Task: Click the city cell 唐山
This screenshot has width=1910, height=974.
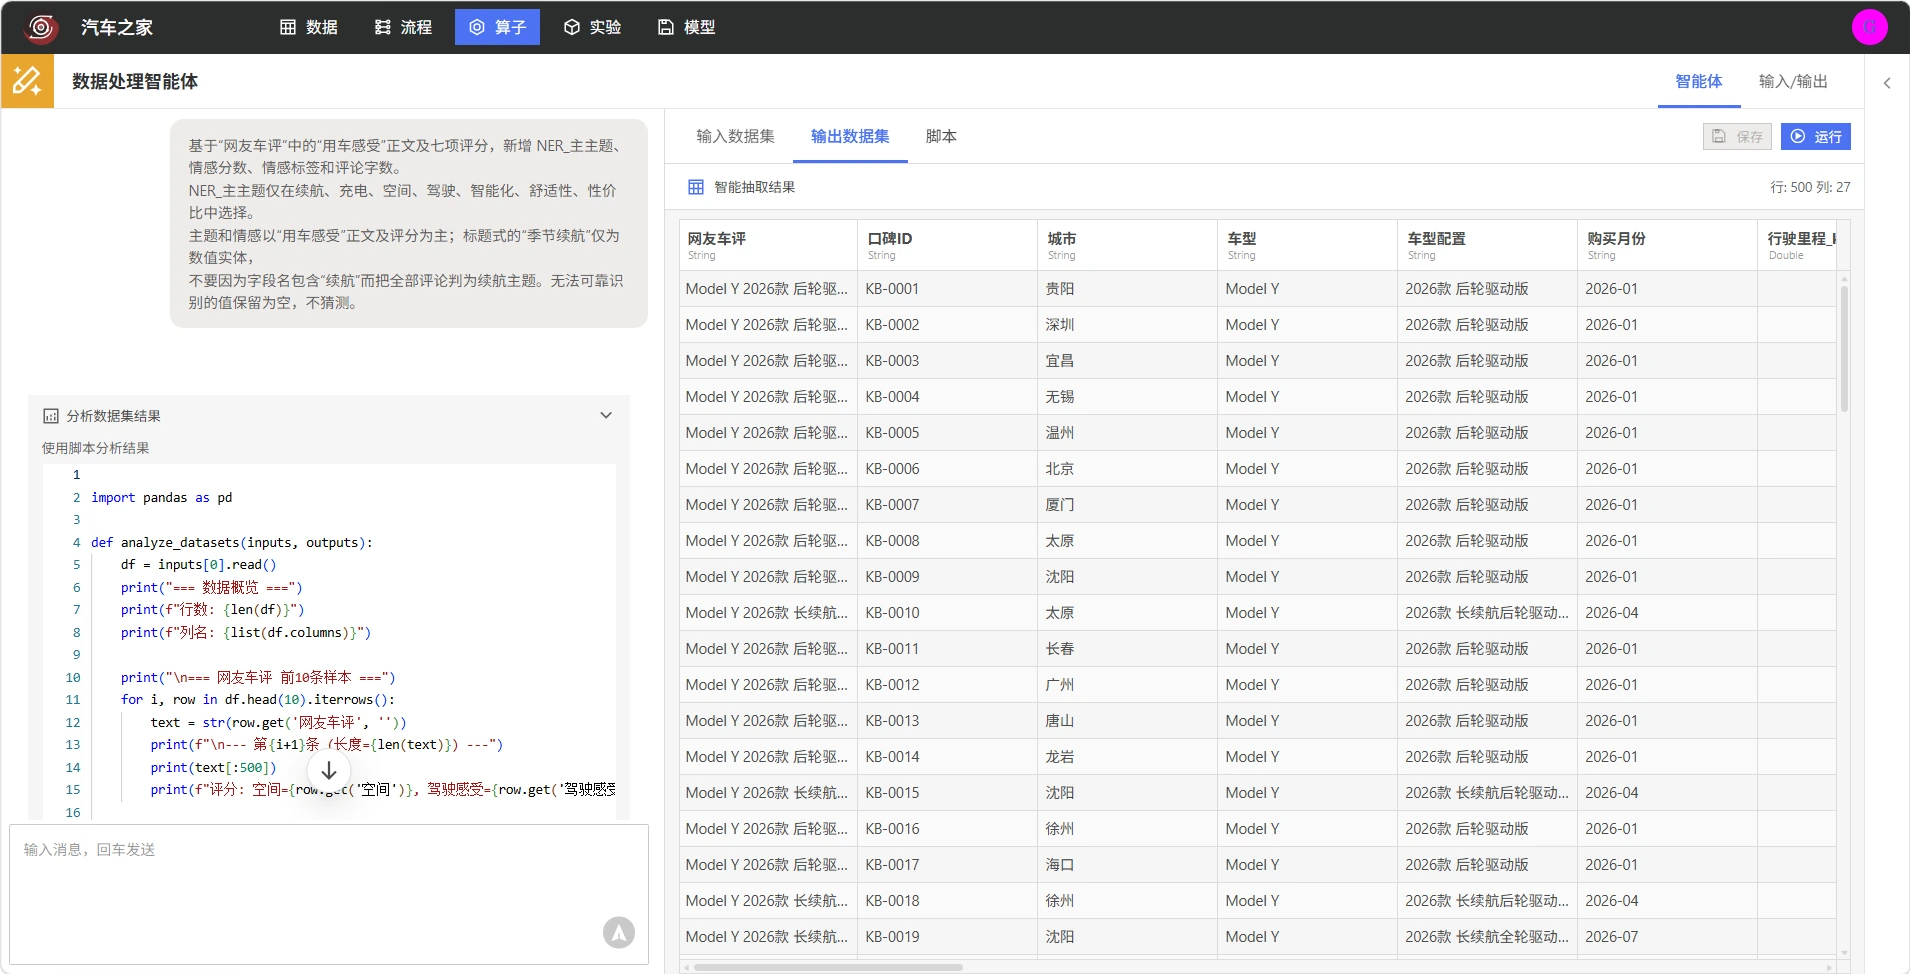Action: [x=1127, y=721]
